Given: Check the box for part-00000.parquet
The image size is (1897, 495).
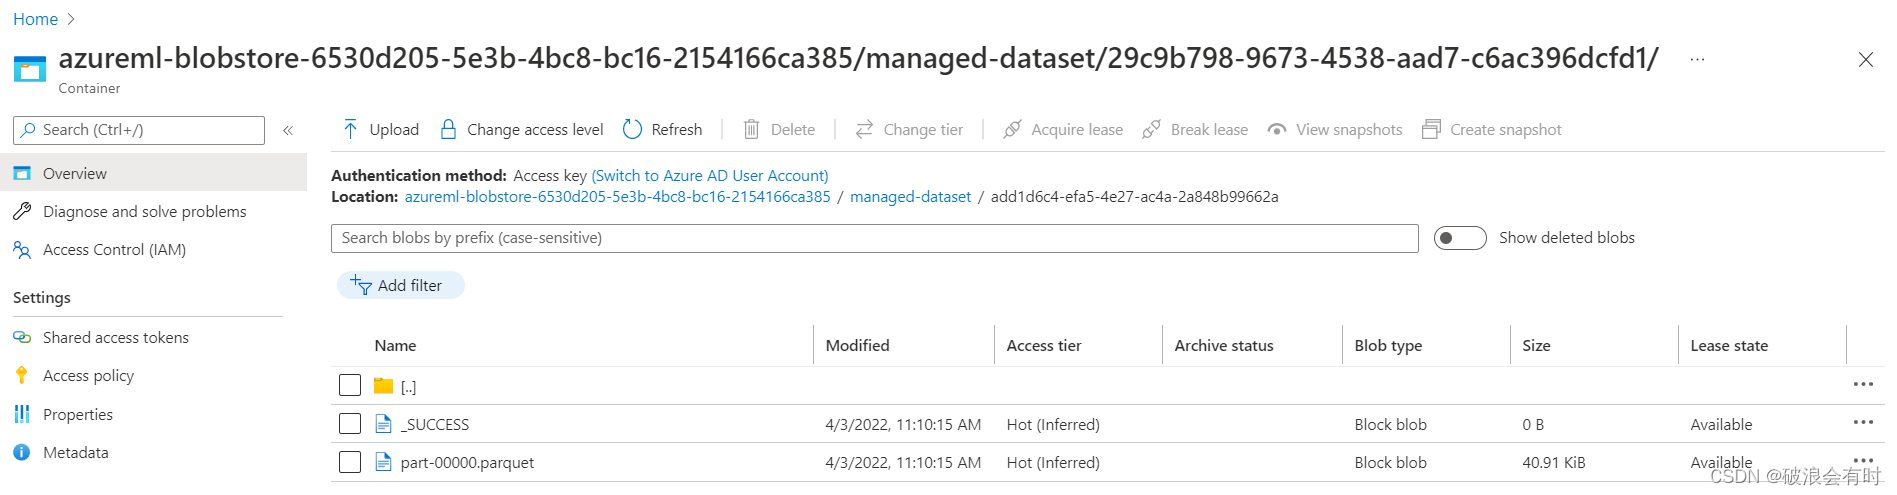Looking at the screenshot, I should [350, 462].
